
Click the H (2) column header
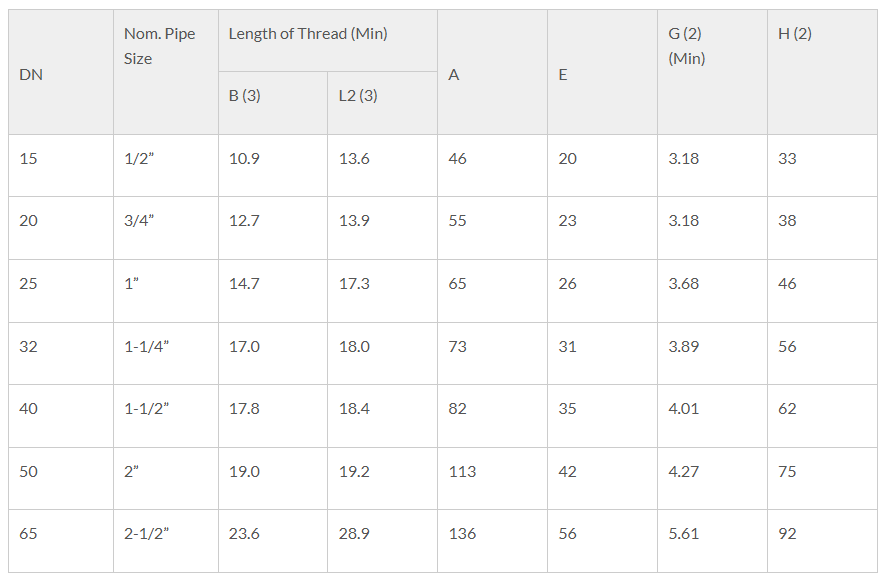[x=822, y=72]
